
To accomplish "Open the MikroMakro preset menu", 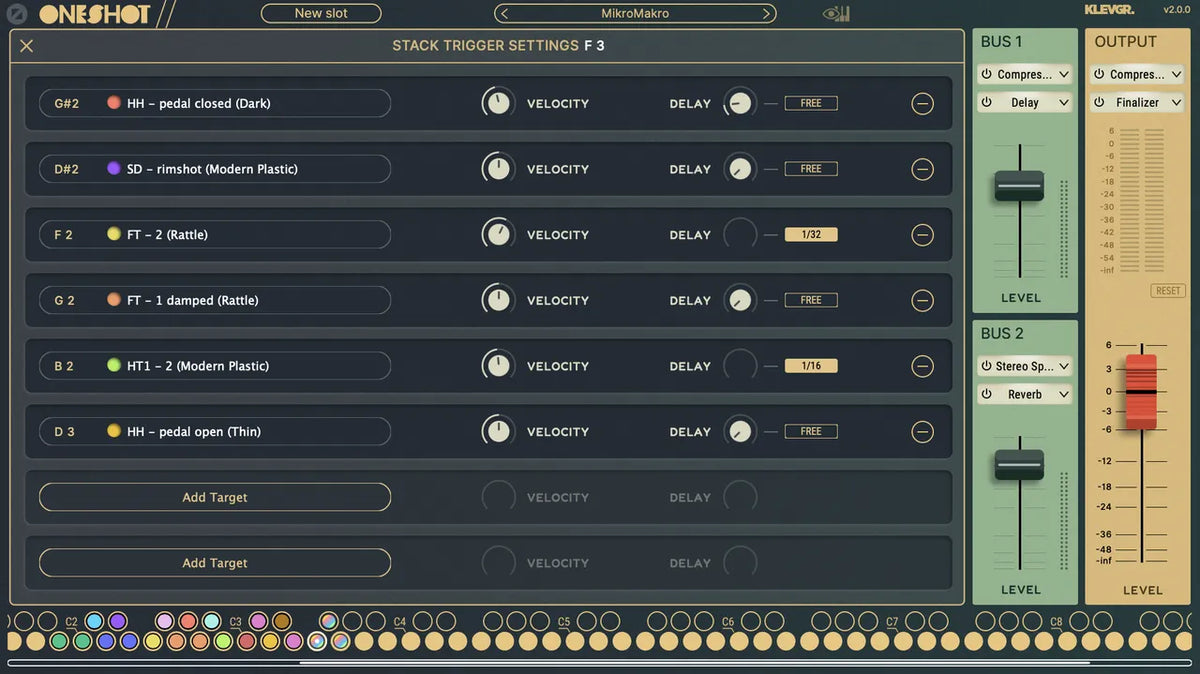I will click(635, 14).
